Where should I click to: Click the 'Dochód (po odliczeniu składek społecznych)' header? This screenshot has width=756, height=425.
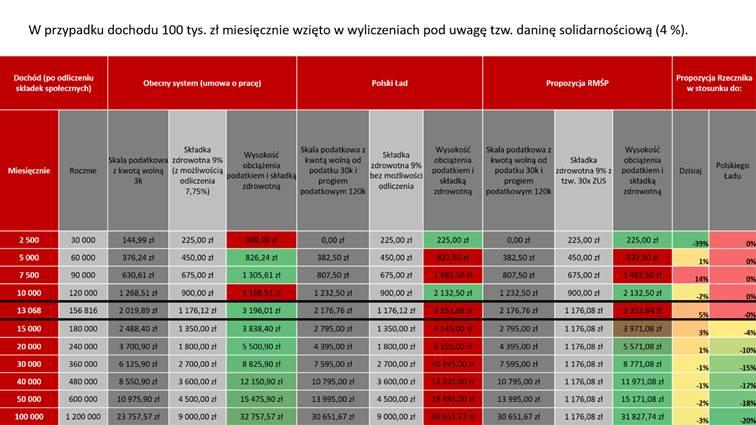[x=54, y=83]
